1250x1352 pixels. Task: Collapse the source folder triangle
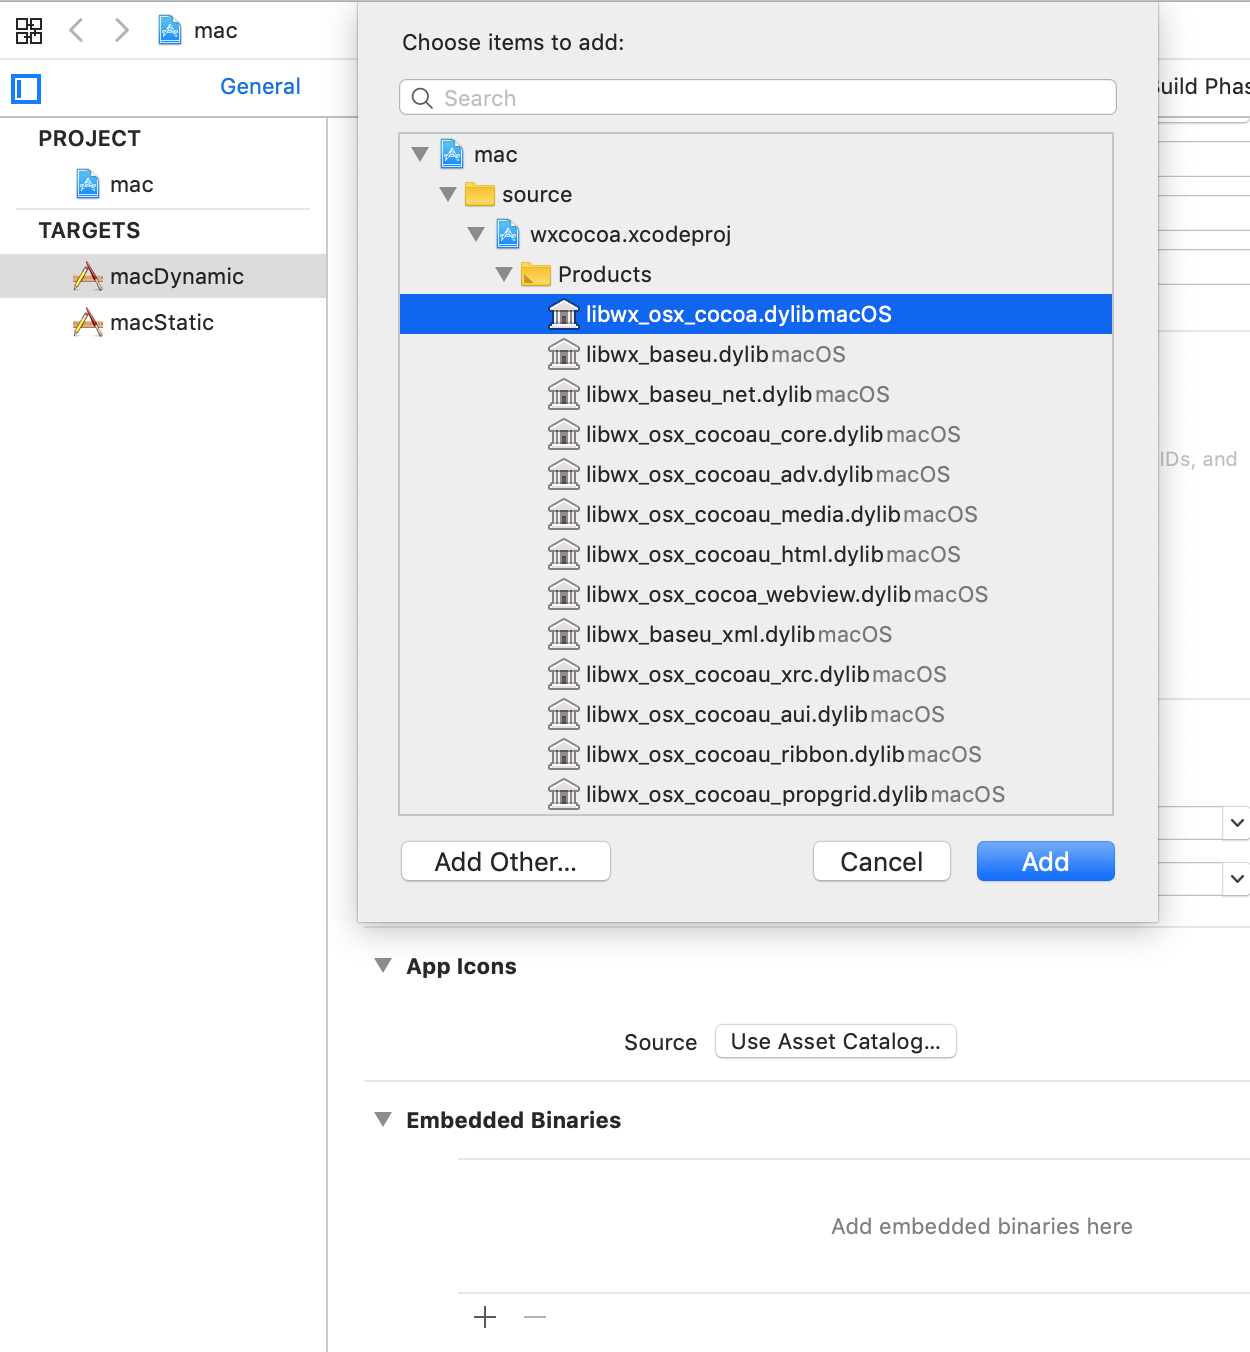[448, 194]
